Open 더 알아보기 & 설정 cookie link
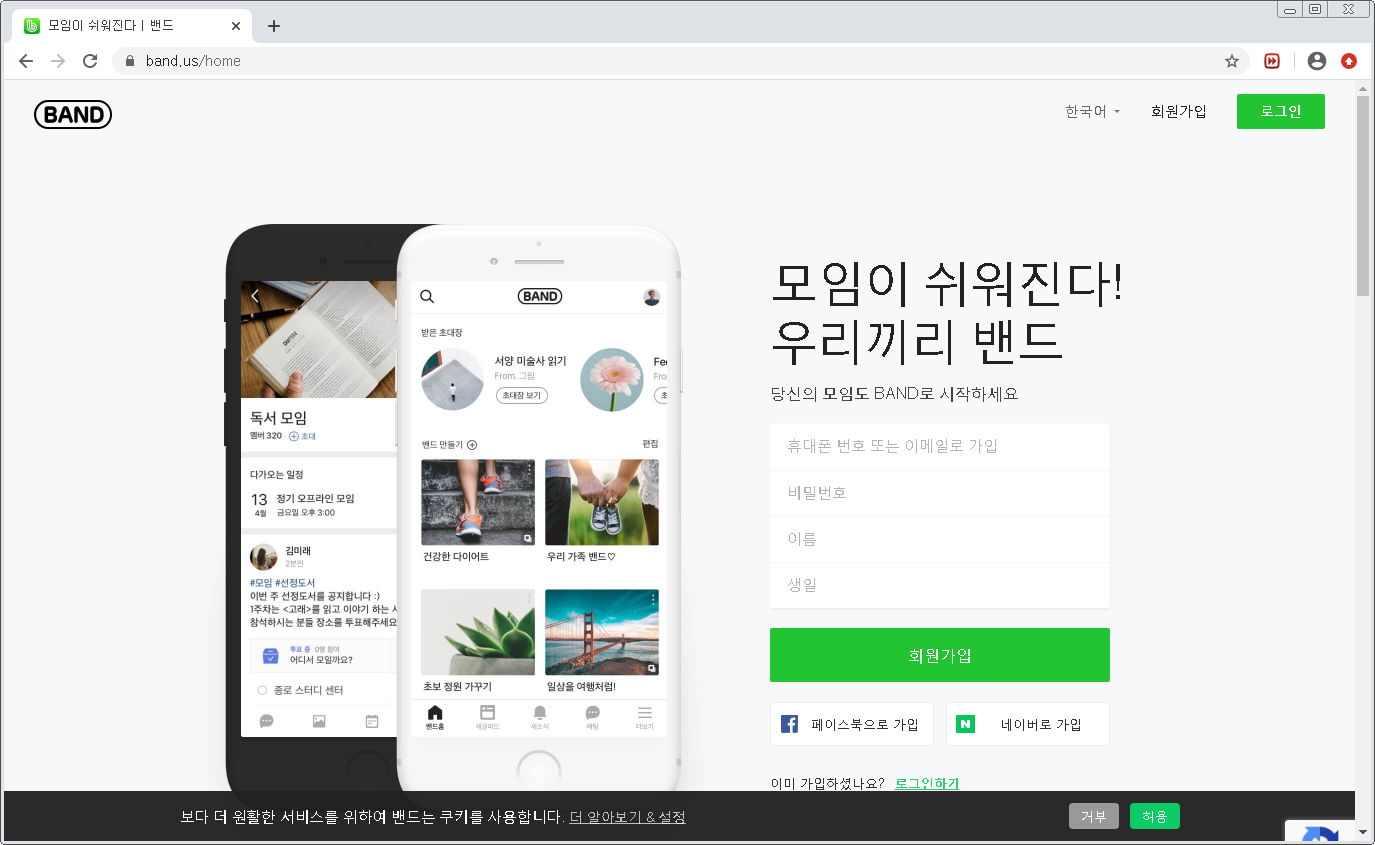Image resolution: width=1375 pixels, height=845 pixels. 628,817
